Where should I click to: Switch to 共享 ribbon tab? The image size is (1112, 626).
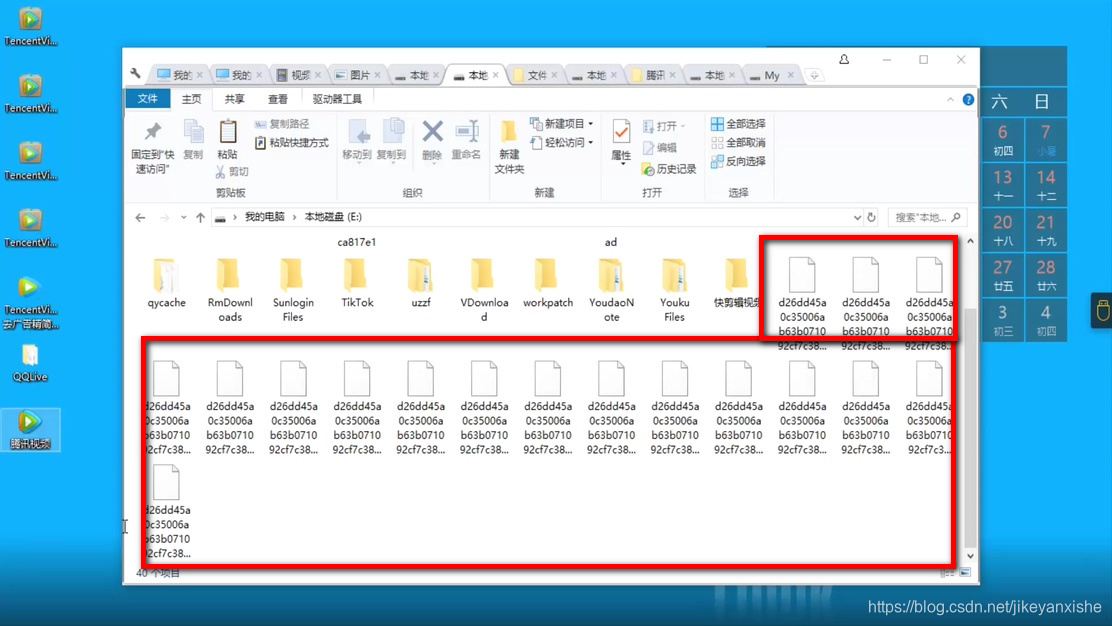click(235, 99)
